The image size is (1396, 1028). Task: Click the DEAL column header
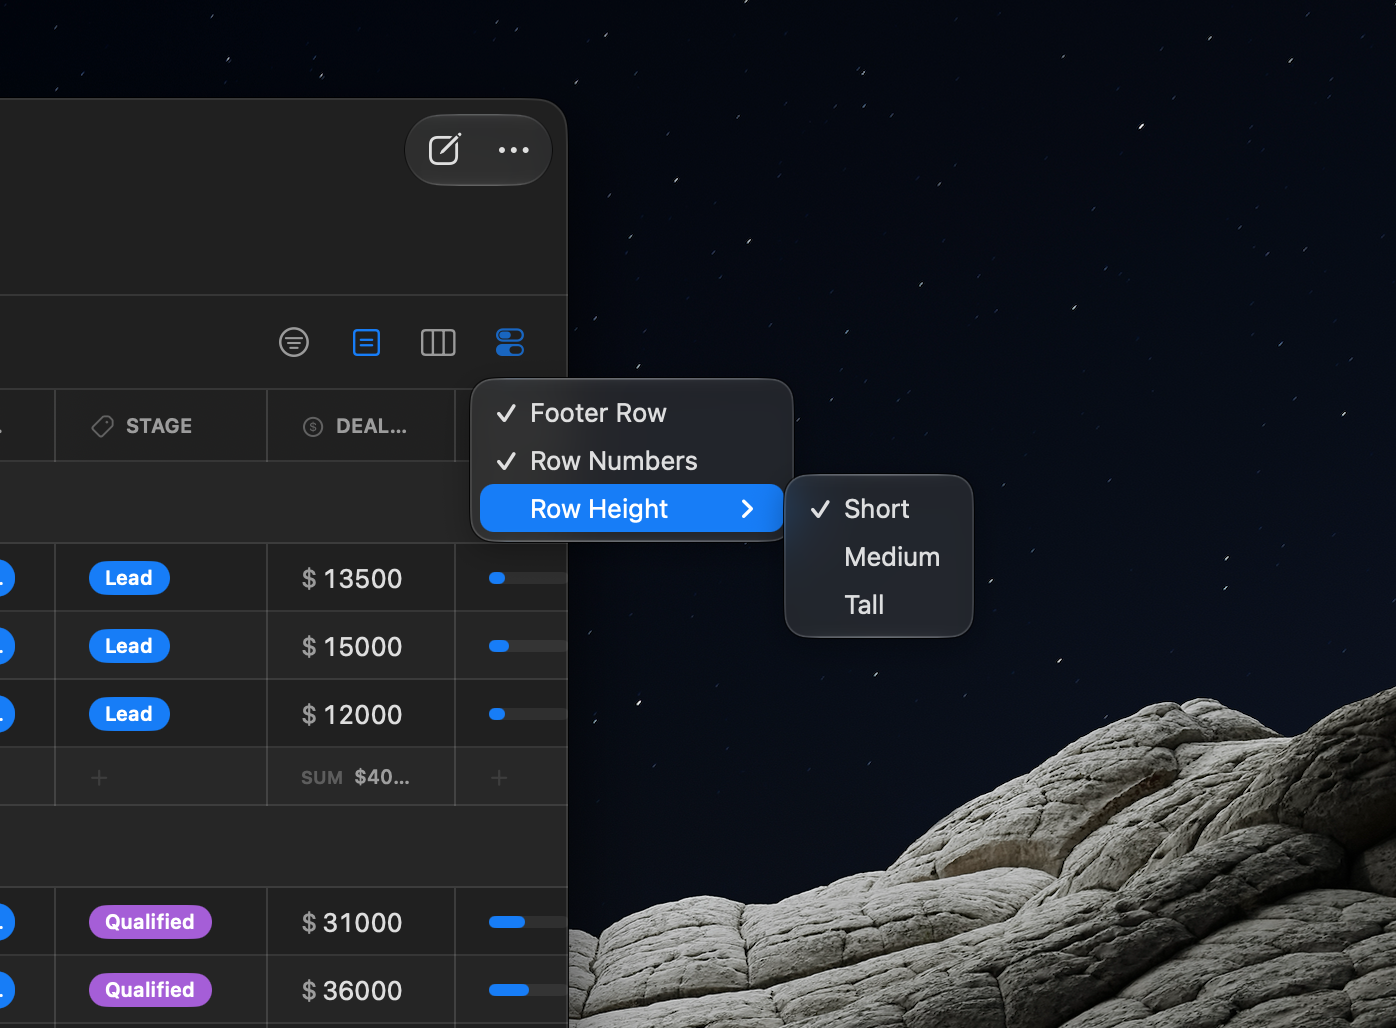click(361, 426)
